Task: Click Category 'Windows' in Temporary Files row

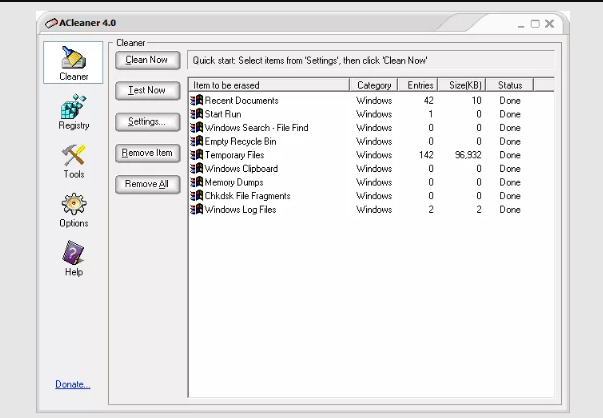Action: [x=374, y=155]
